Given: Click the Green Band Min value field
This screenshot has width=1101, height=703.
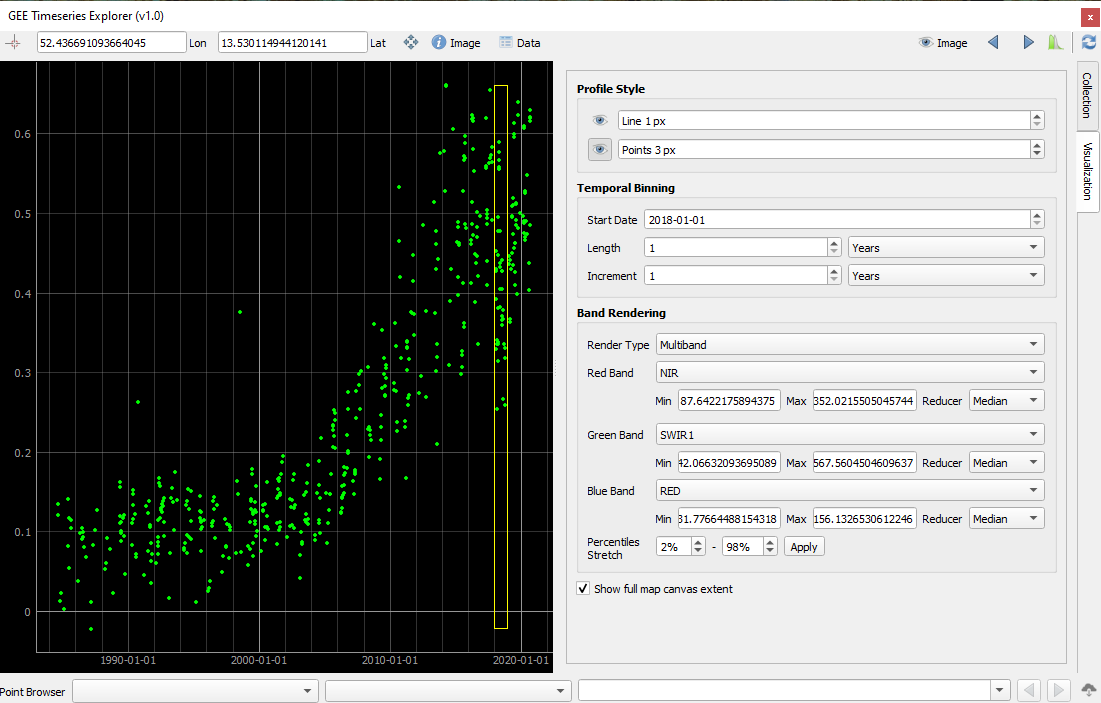Looking at the screenshot, I should [730, 463].
